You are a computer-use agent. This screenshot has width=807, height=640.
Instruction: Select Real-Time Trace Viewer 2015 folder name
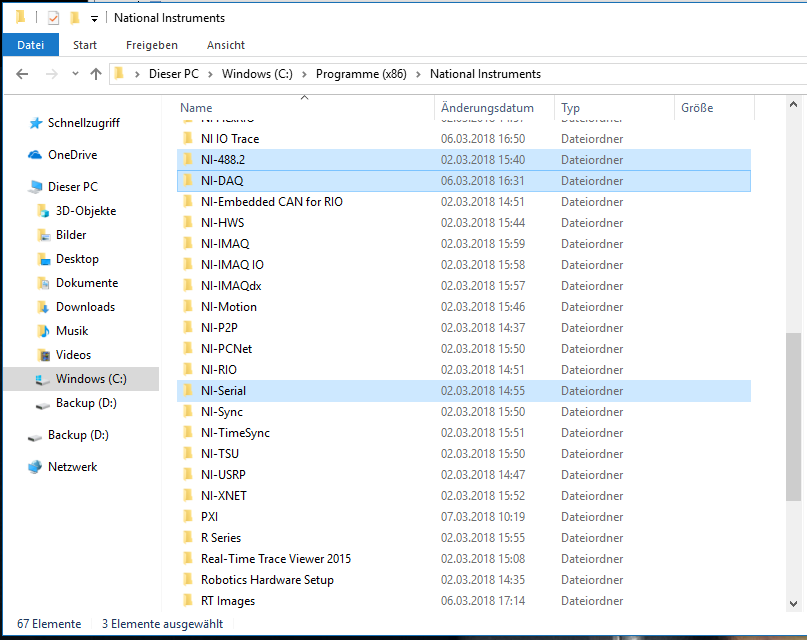(276, 559)
